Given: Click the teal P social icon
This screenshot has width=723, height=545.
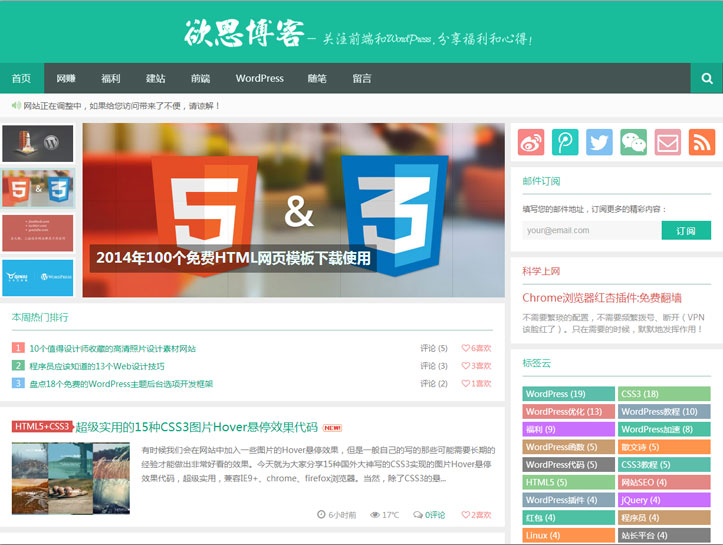Looking at the screenshot, I should (x=565, y=142).
